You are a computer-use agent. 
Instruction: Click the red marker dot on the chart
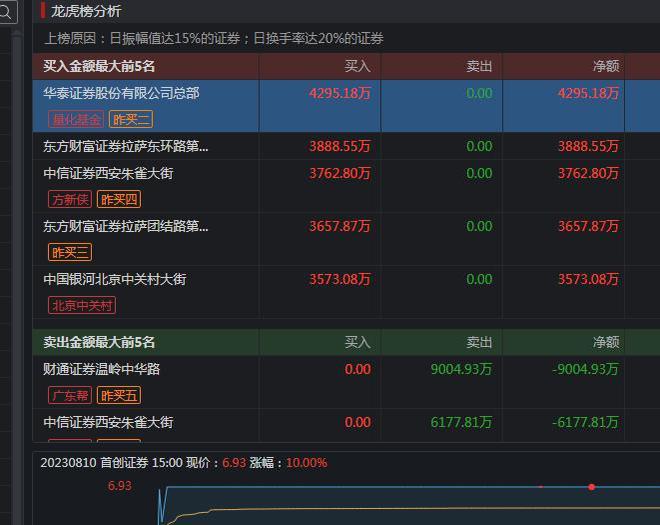(591, 487)
